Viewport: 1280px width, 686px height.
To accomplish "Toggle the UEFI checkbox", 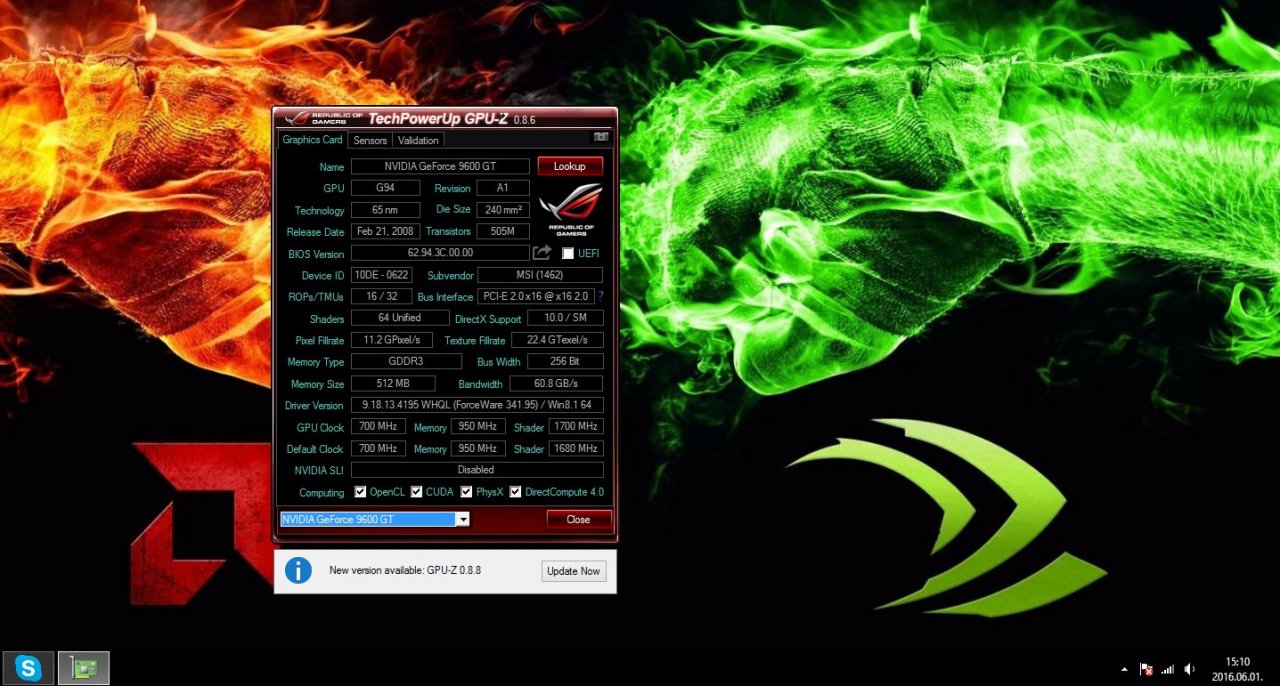I will pos(568,253).
